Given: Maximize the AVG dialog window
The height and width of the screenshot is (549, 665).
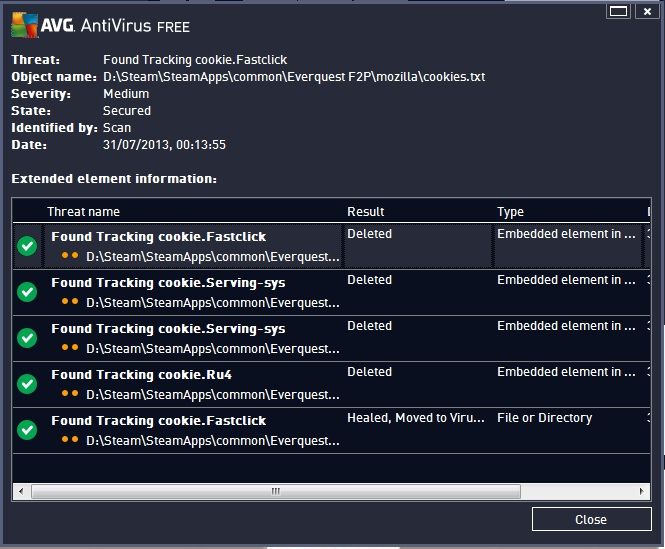Looking at the screenshot, I should pyautogui.click(x=618, y=11).
